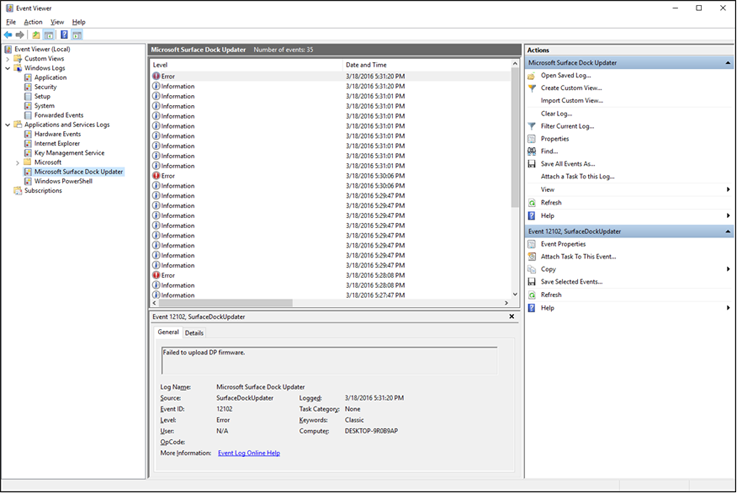This screenshot has height=494, width=737.
Task: Click Save All Events As disk icon
Action: coord(532,164)
